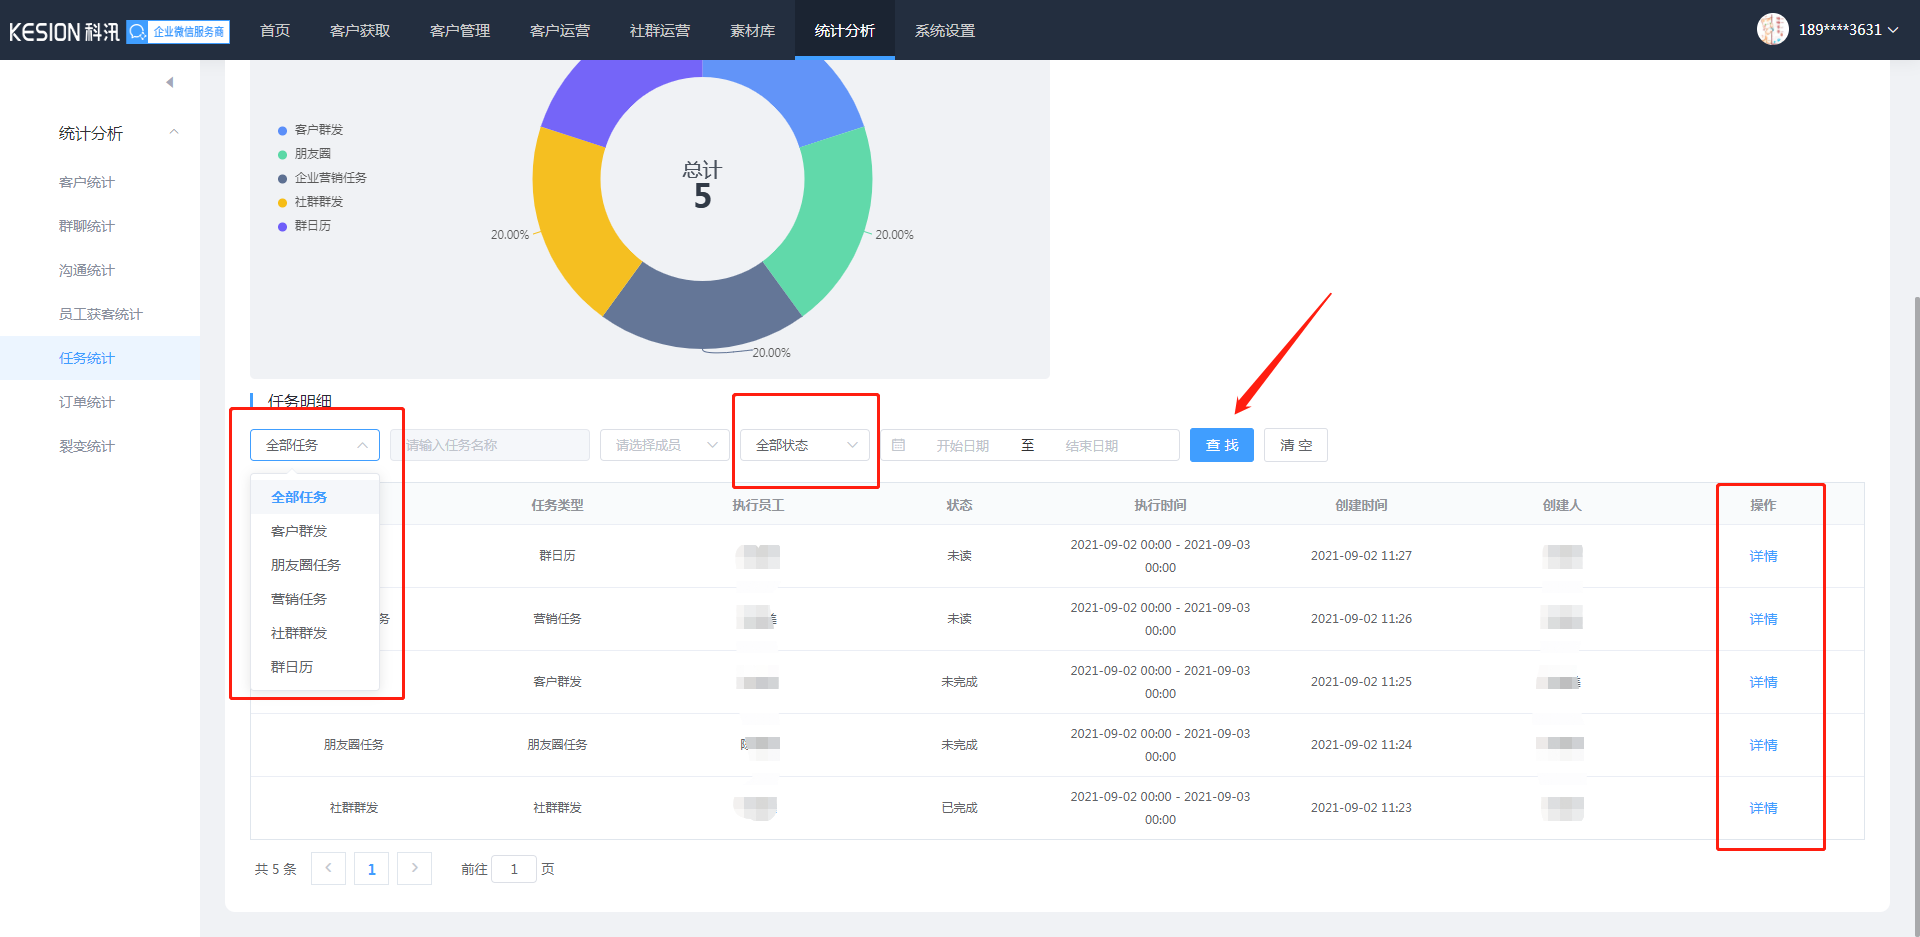This screenshot has height=937, width=1920.
Task: Click the 查找 search button
Action: point(1221,445)
